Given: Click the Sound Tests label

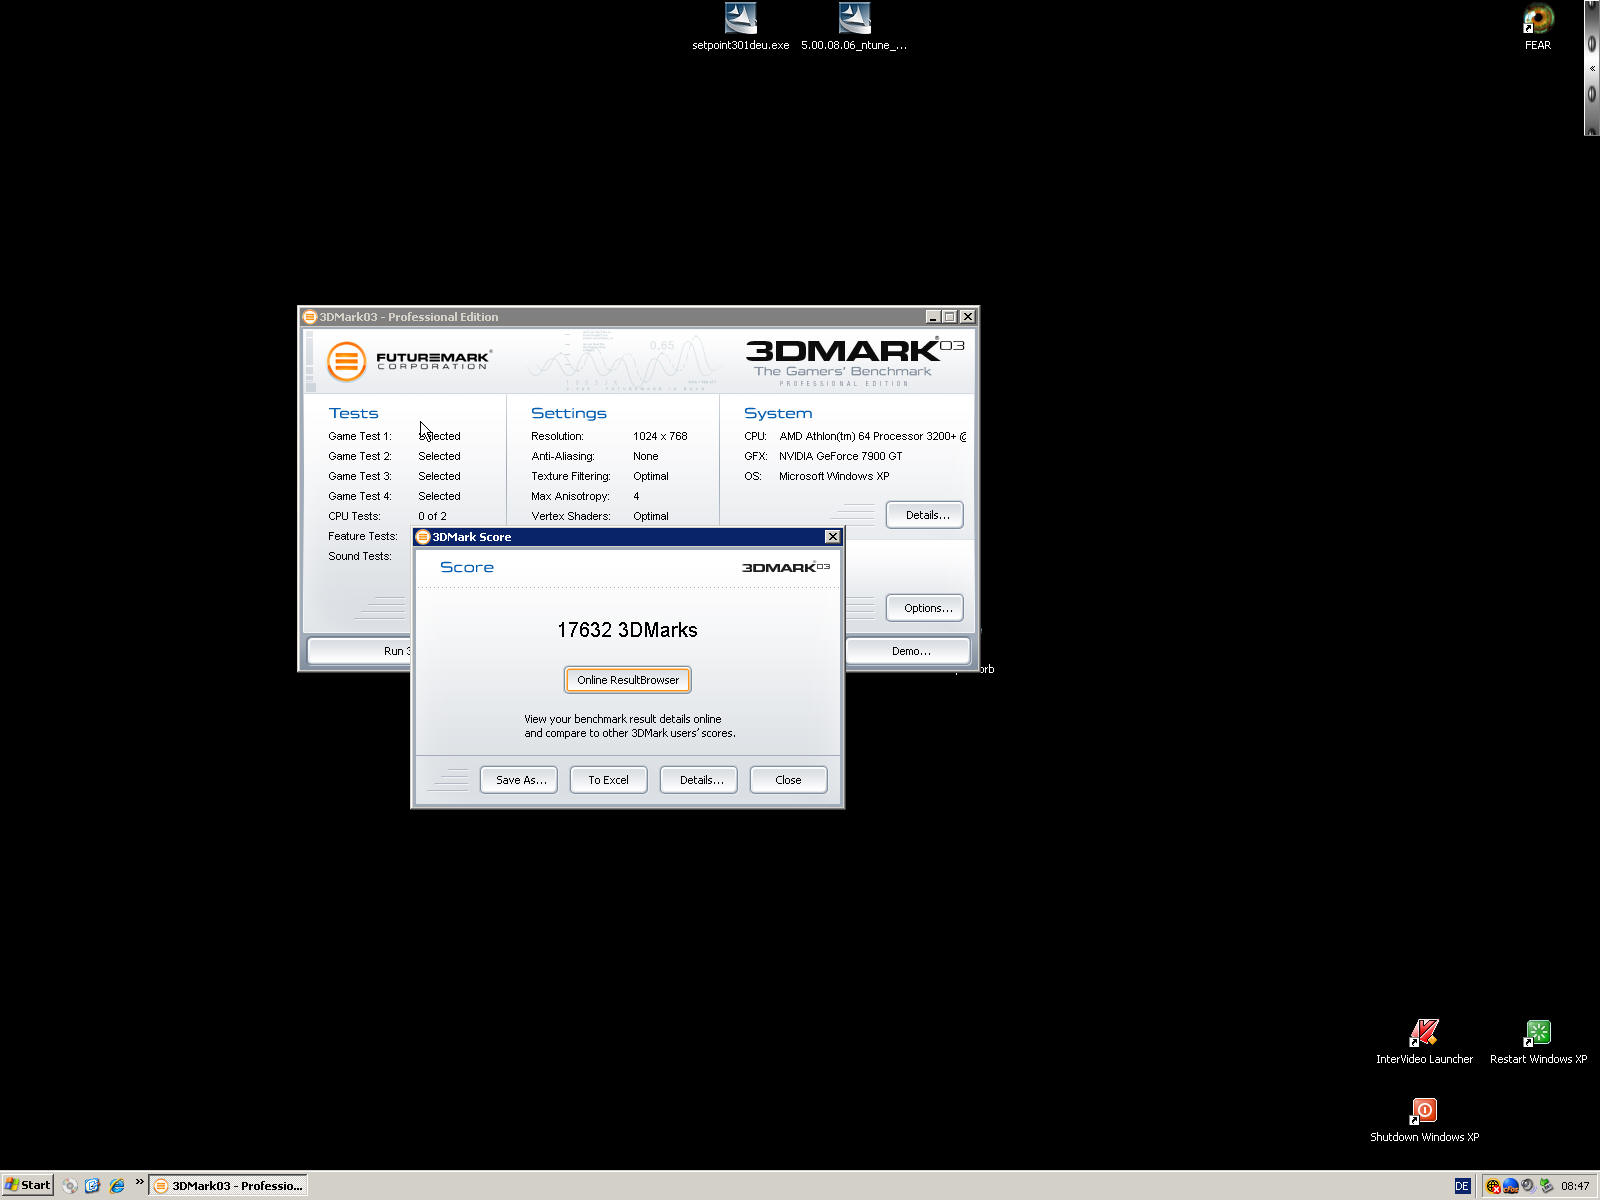Looking at the screenshot, I should click(360, 556).
